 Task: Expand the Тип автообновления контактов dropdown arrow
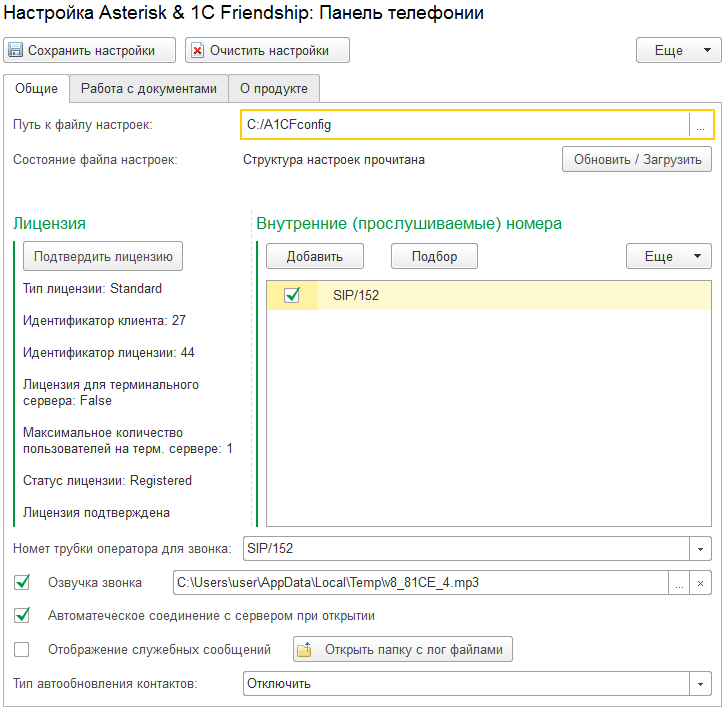pos(701,684)
